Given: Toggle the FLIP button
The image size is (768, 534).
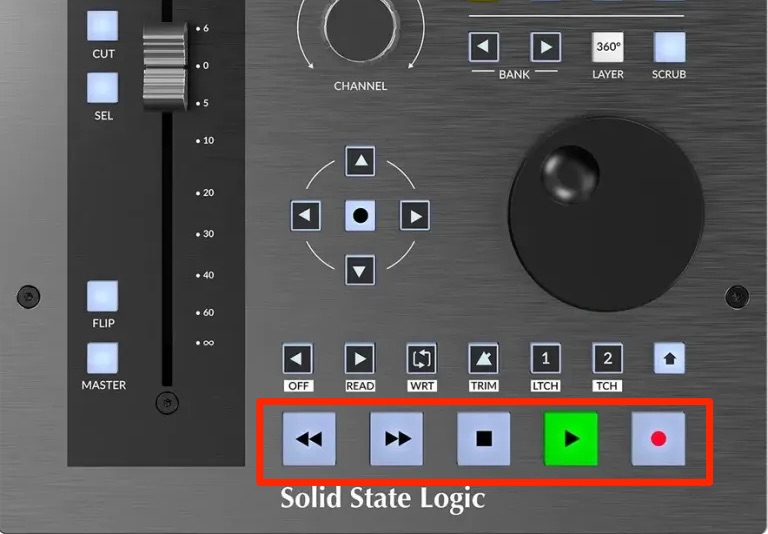Looking at the screenshot, I should coord(102,296).
